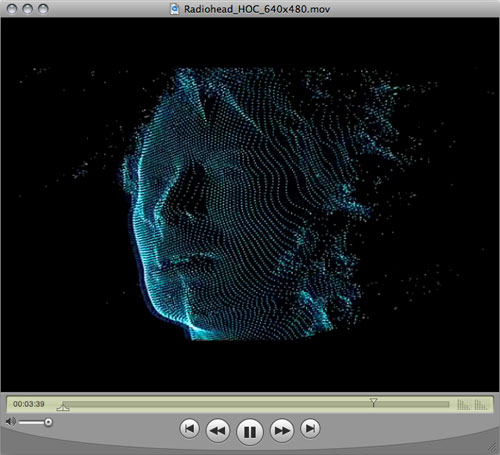Image resolution: width=500 pixels, height=455 pixels.
Task: Click the playhead marker on the timeline
Action: pos(373,402)
